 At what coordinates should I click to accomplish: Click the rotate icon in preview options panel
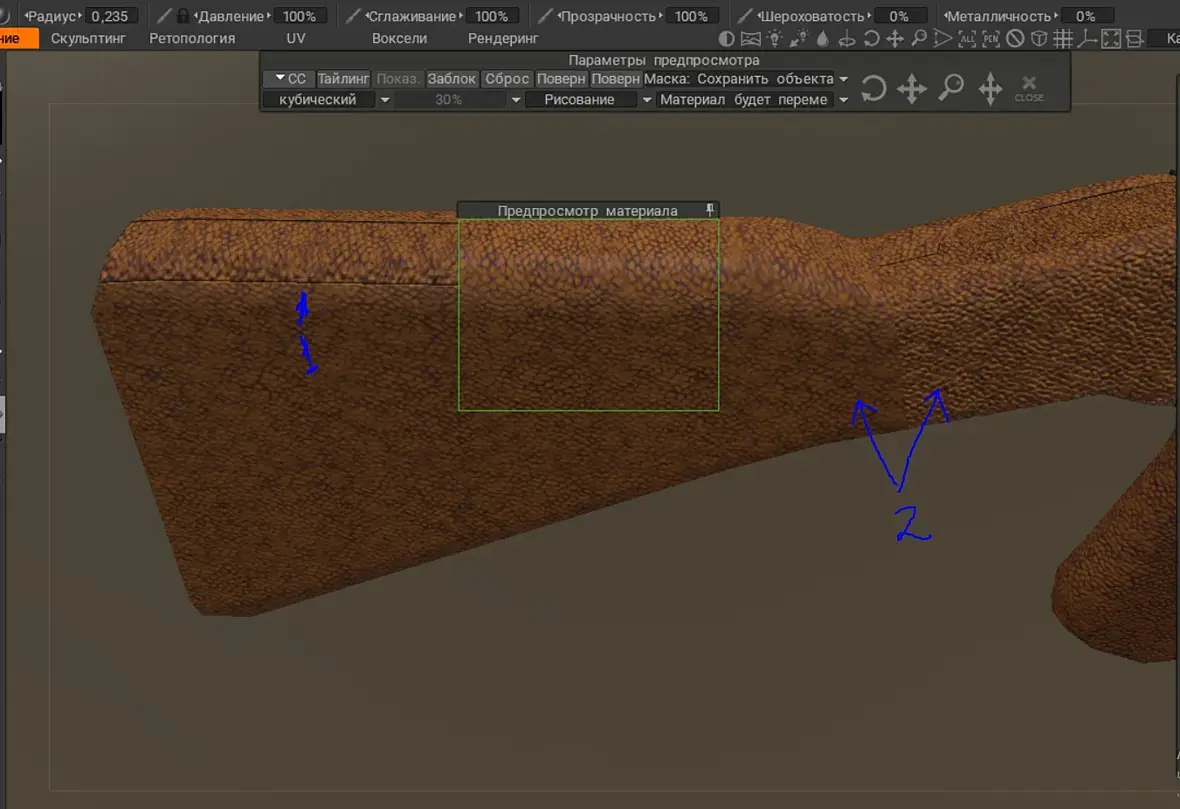873,89
